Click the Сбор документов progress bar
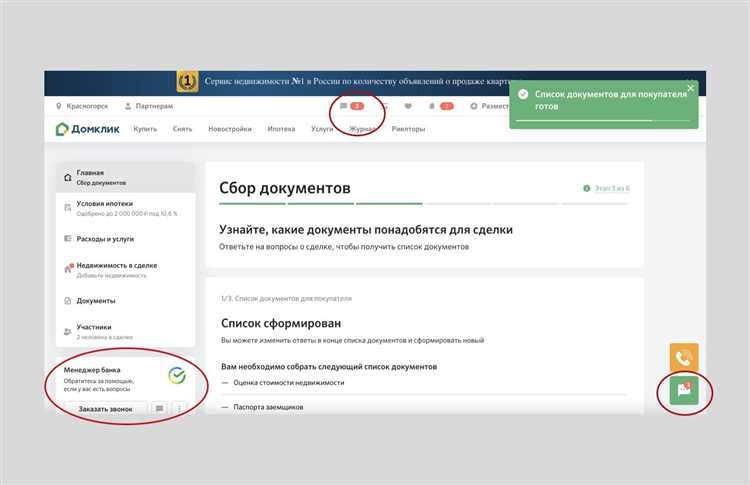Viewport: 750px width, 485px height. click(x=423, y=204)
